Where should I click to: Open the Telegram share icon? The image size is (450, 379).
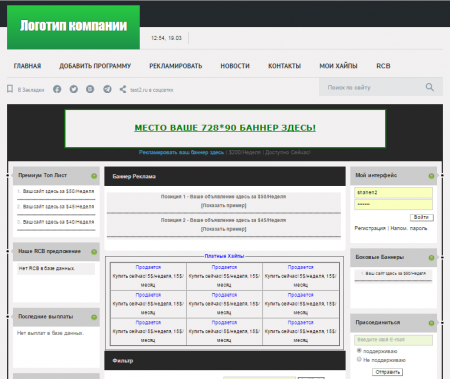[x=107, y=89]
